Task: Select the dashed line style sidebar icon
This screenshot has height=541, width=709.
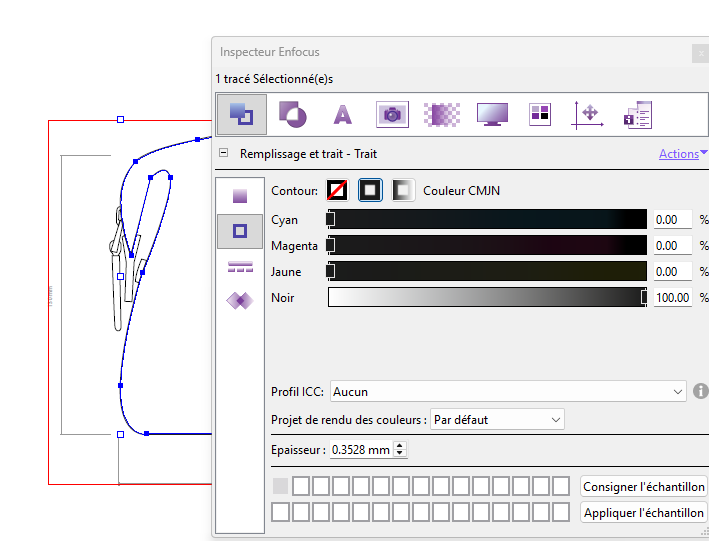Action: pos(240,266)
